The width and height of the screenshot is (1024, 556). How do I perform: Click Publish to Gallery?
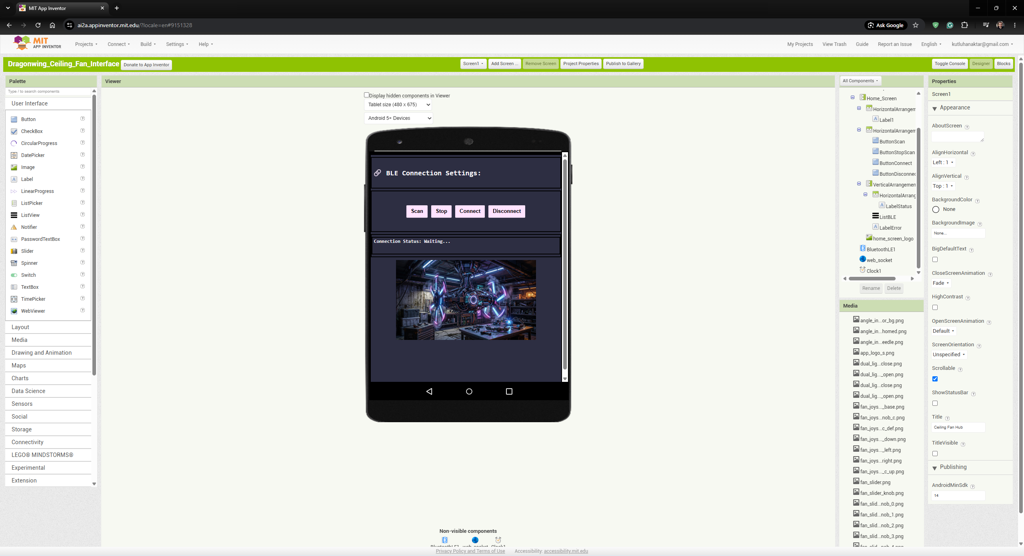tap(623, 63)
